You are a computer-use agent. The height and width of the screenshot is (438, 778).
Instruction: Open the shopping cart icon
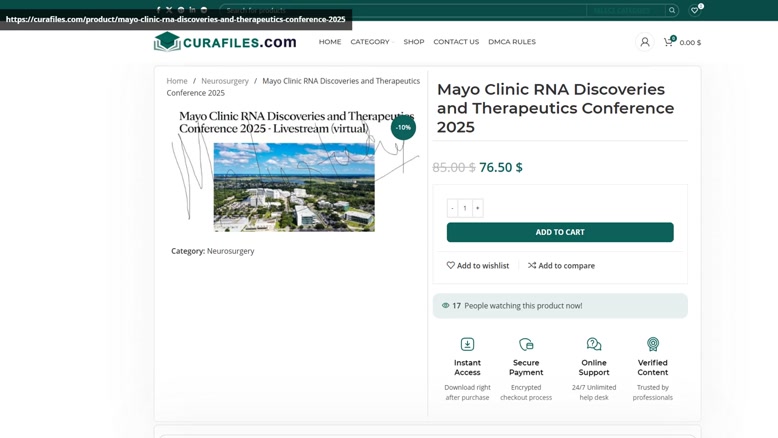tap(668, 42)
